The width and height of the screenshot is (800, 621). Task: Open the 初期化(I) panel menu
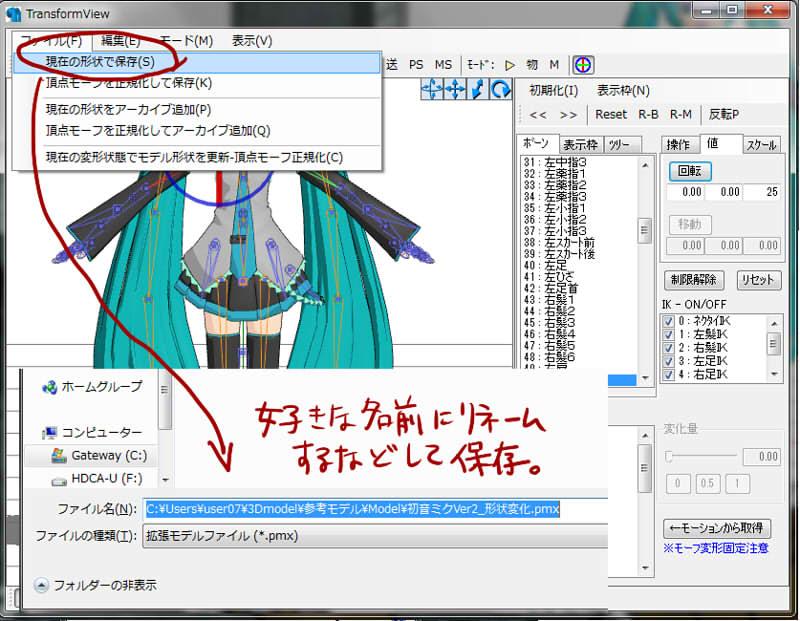click(x=554, y=90)
